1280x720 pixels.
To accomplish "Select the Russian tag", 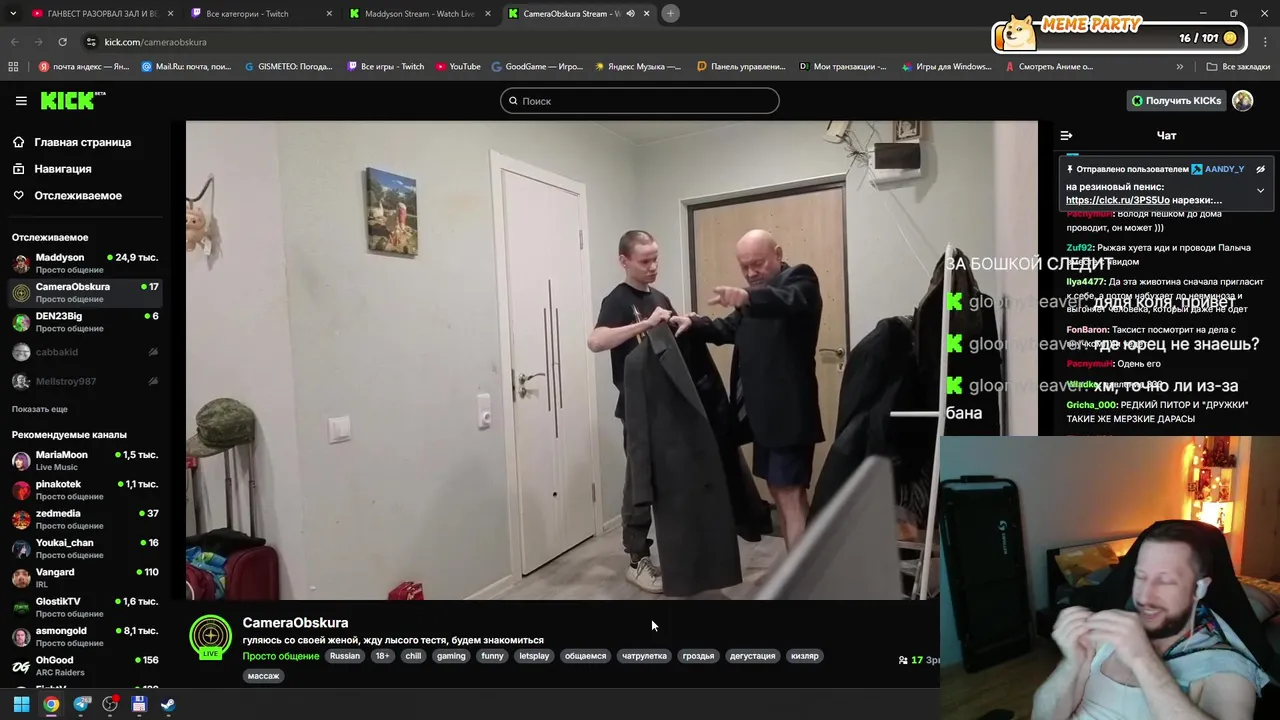I will (344, 656).
